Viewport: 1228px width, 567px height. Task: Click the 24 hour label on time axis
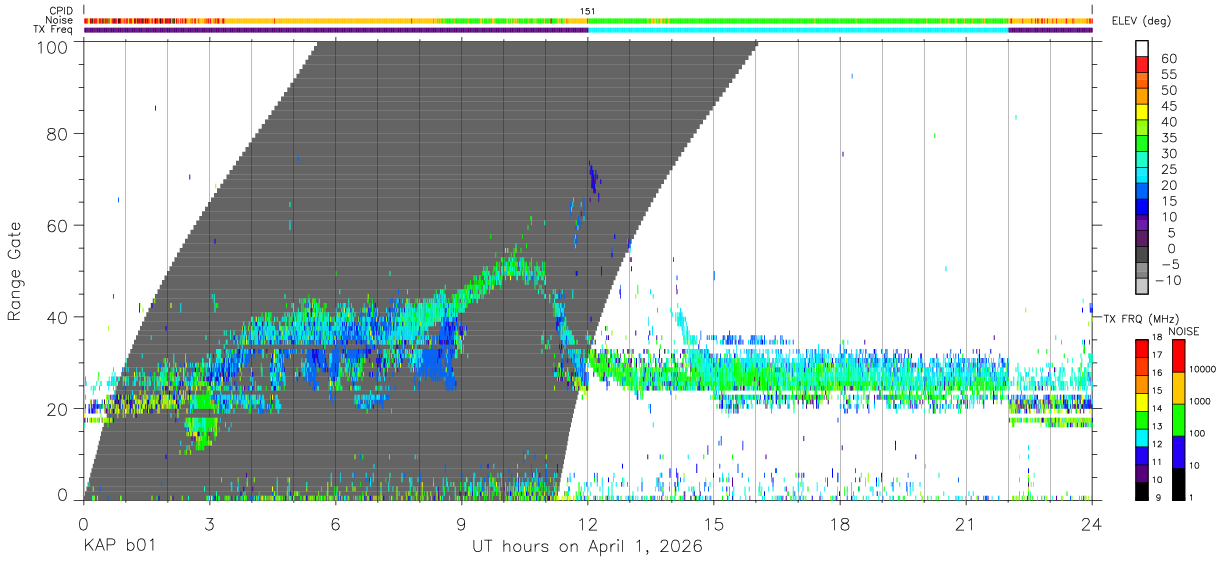1092,525
